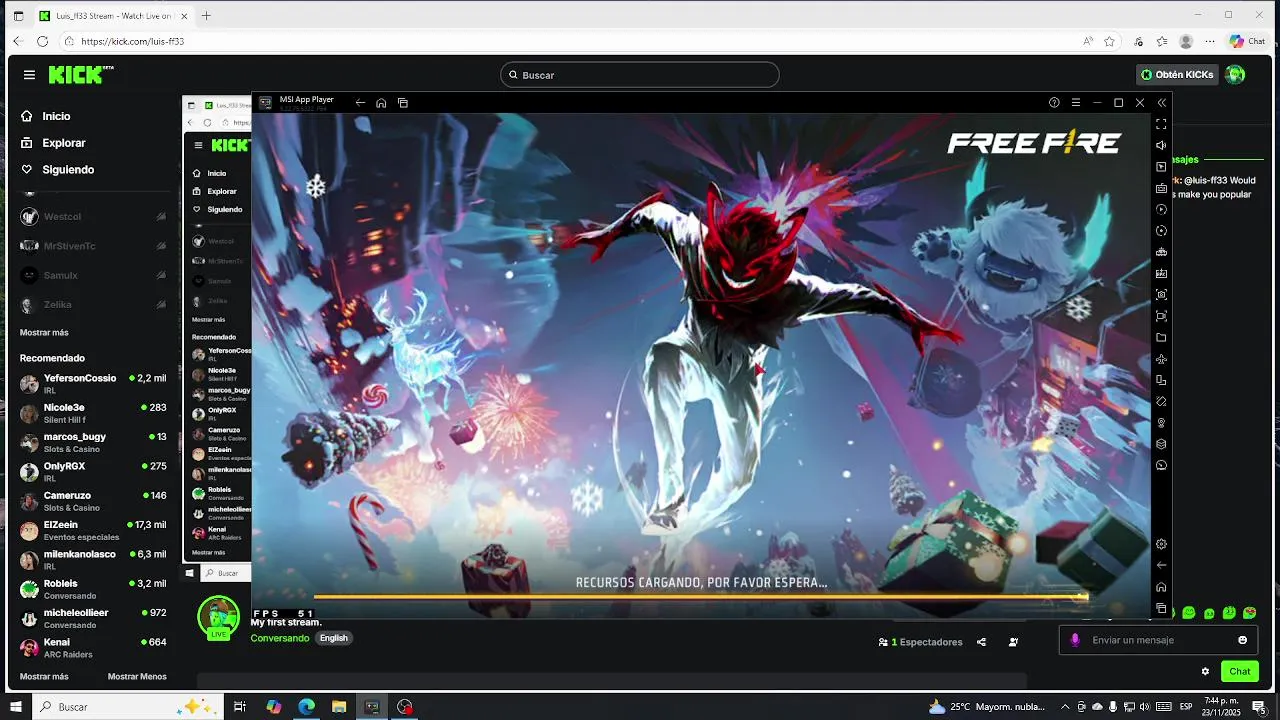The width and height of the screenshot is (1280, 720).
Task: Open chat settings gear icon
Action: click(1205, 671)
